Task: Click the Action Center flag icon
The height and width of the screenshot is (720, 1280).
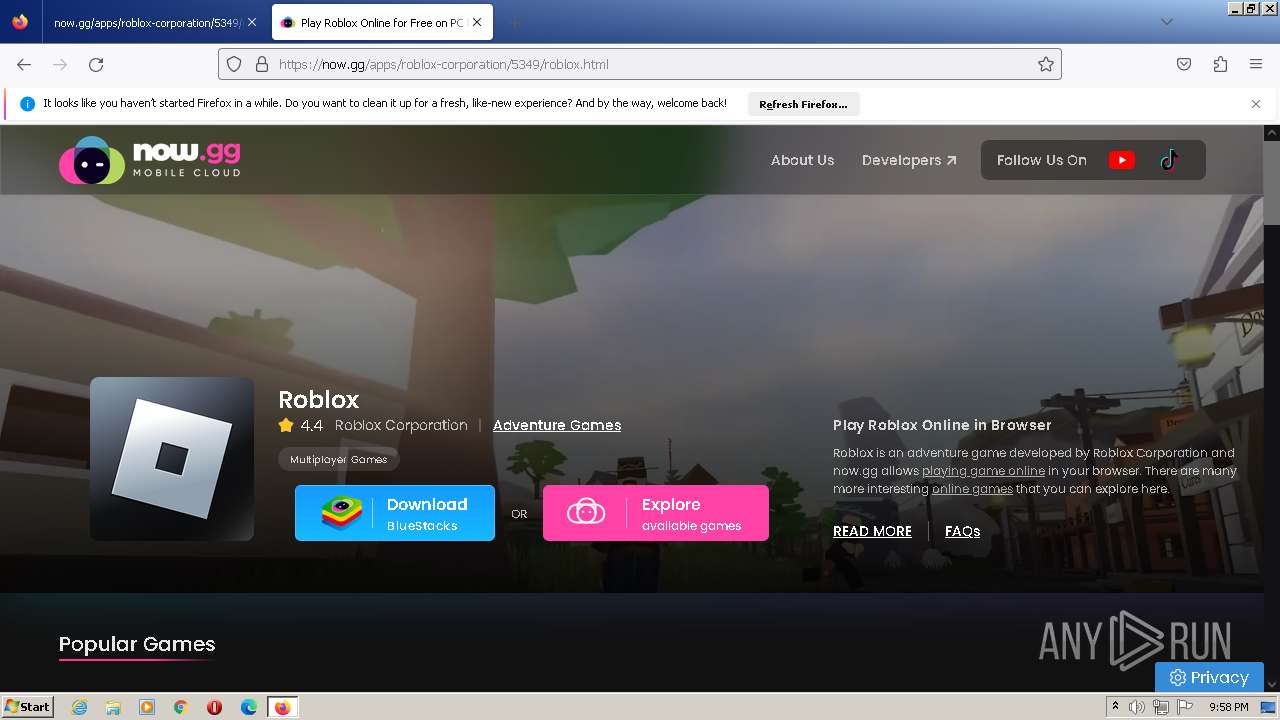Action: pos(1185,707)
